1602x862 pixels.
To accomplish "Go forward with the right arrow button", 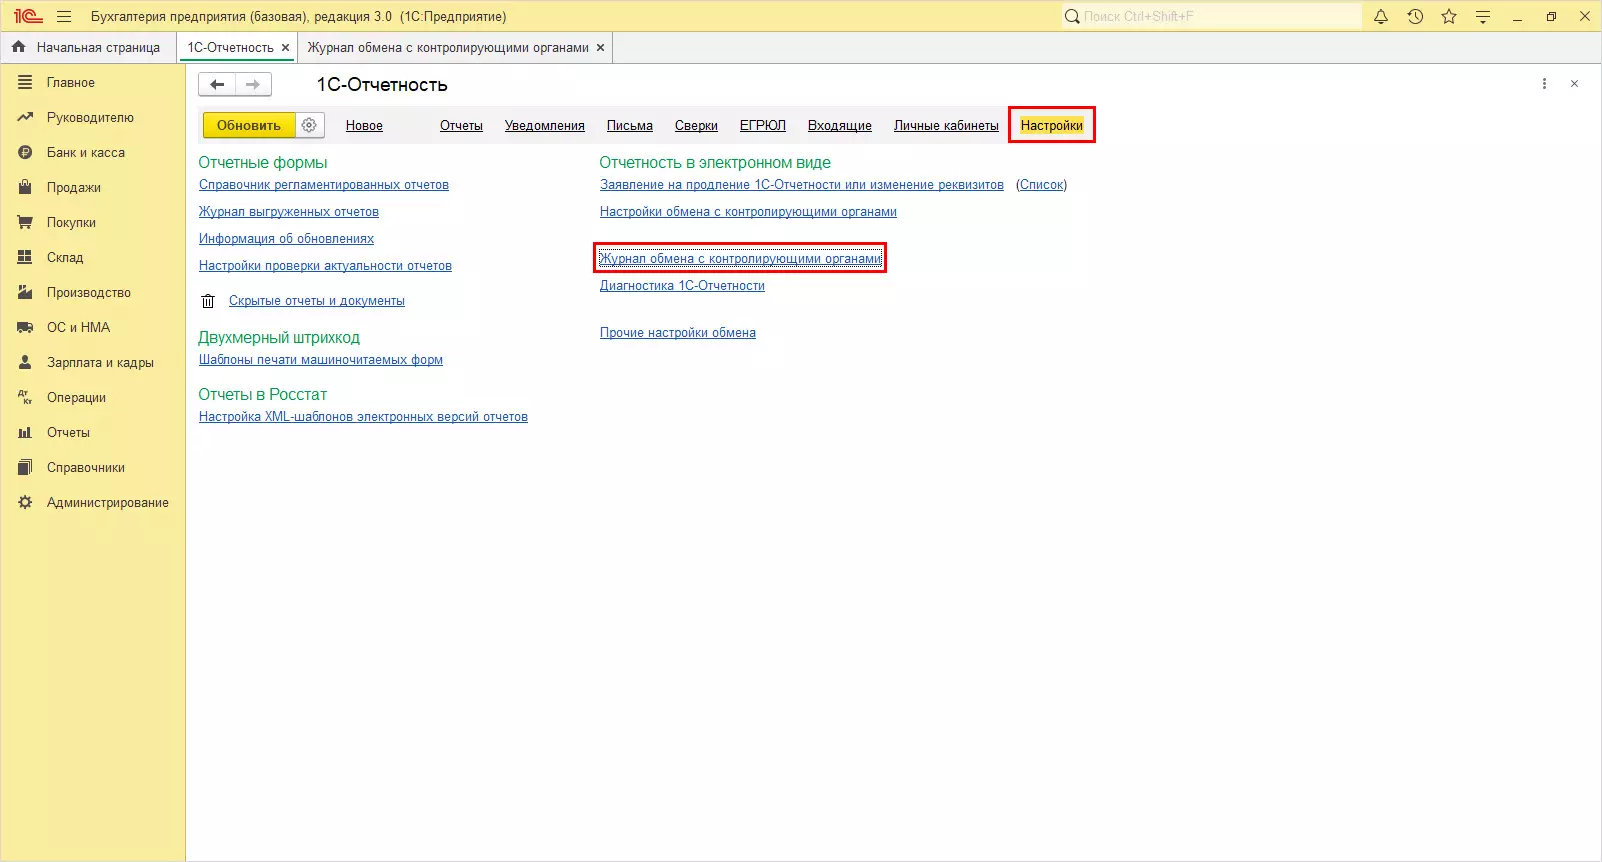I will tap(253, 85).
